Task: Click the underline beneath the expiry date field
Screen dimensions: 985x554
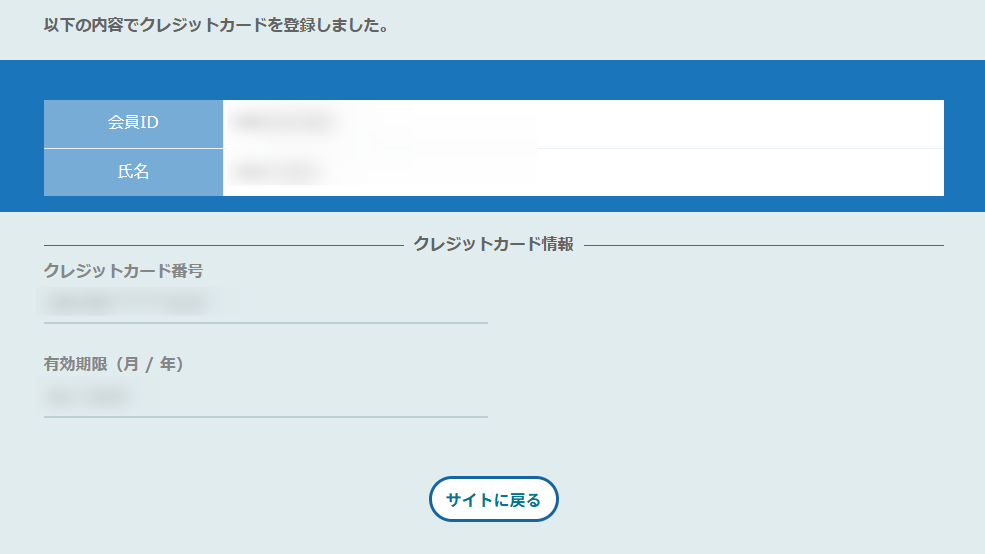Action: coord(266,416)
